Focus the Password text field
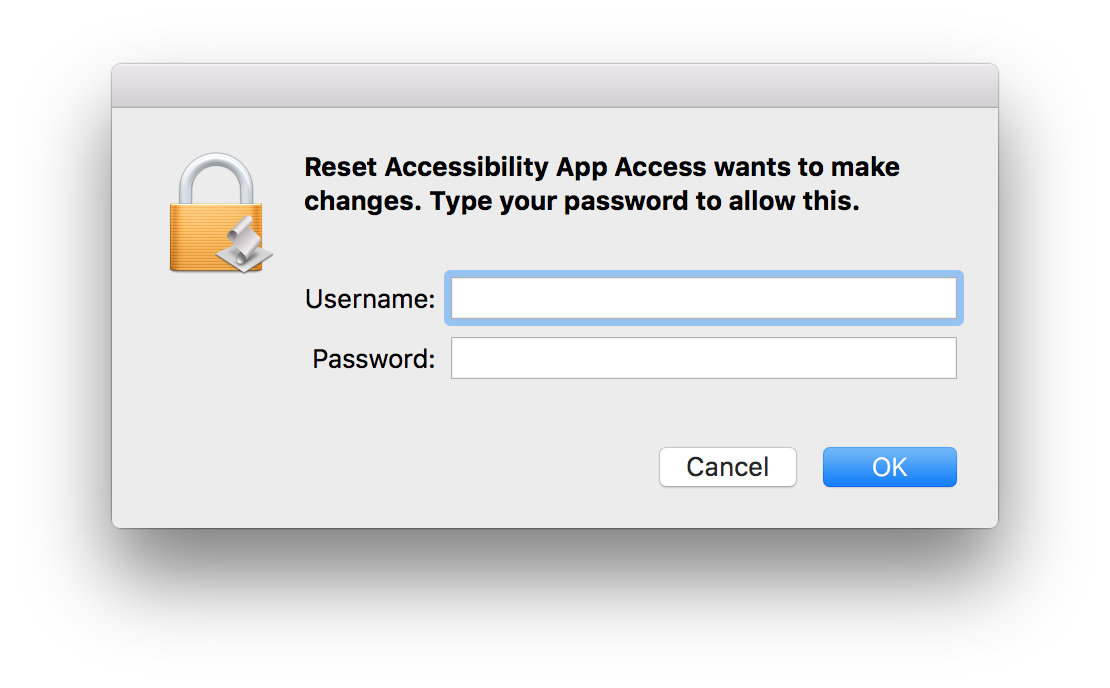The height and width of the screenshot is (688, 1110). [704, 358]
